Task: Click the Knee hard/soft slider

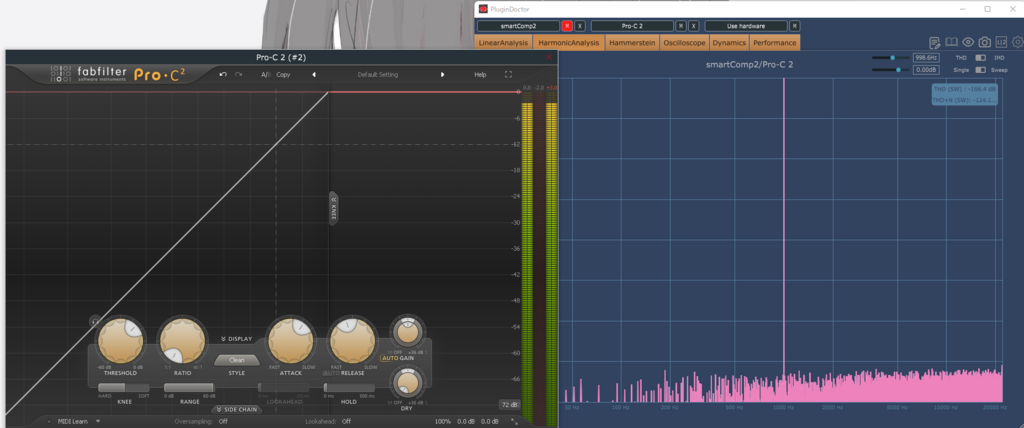Action: click(x=123, y=388)
